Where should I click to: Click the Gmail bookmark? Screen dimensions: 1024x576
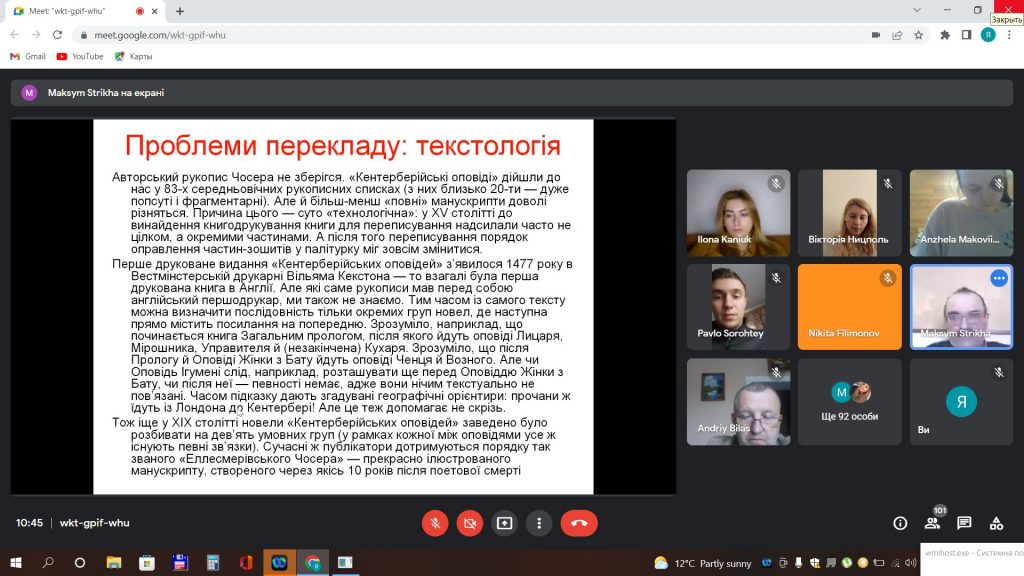[x=28, y=56]
